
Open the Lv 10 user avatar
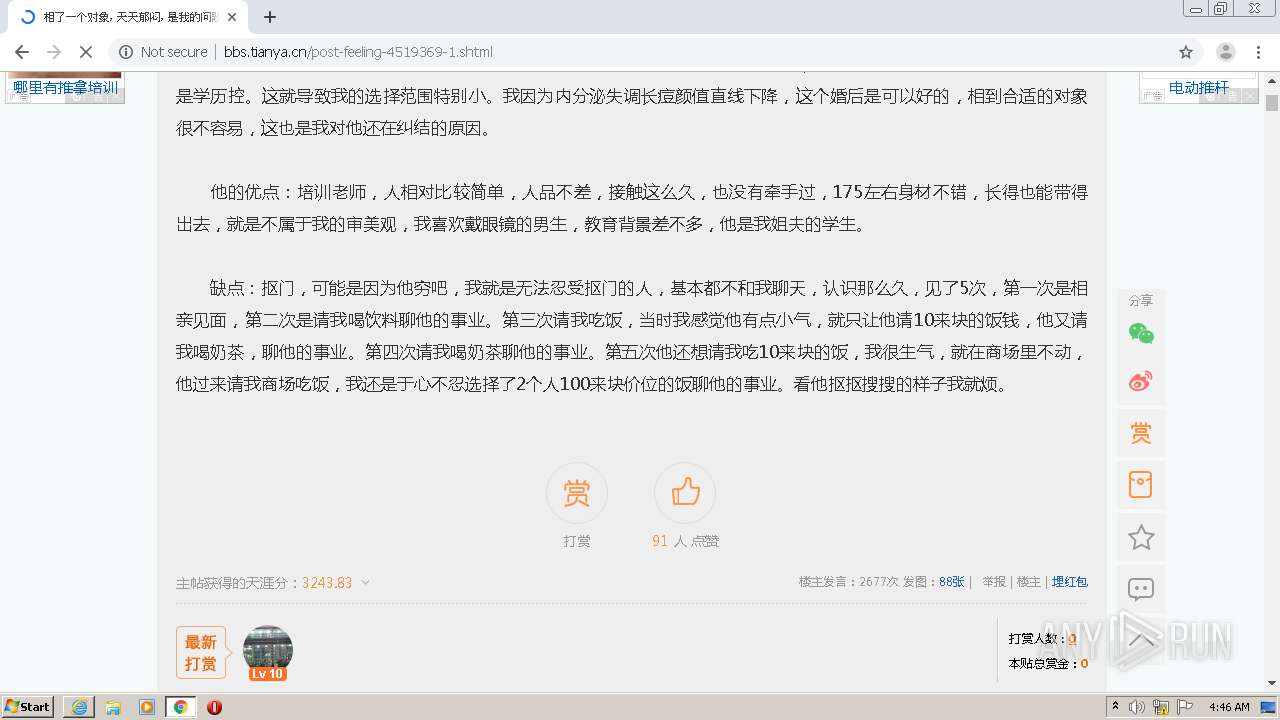click(x=268, y=652)
